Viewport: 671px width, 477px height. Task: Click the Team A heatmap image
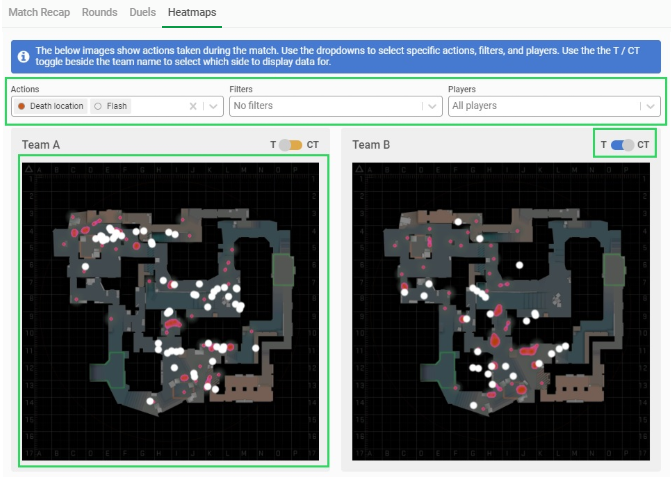pos(170,311)
